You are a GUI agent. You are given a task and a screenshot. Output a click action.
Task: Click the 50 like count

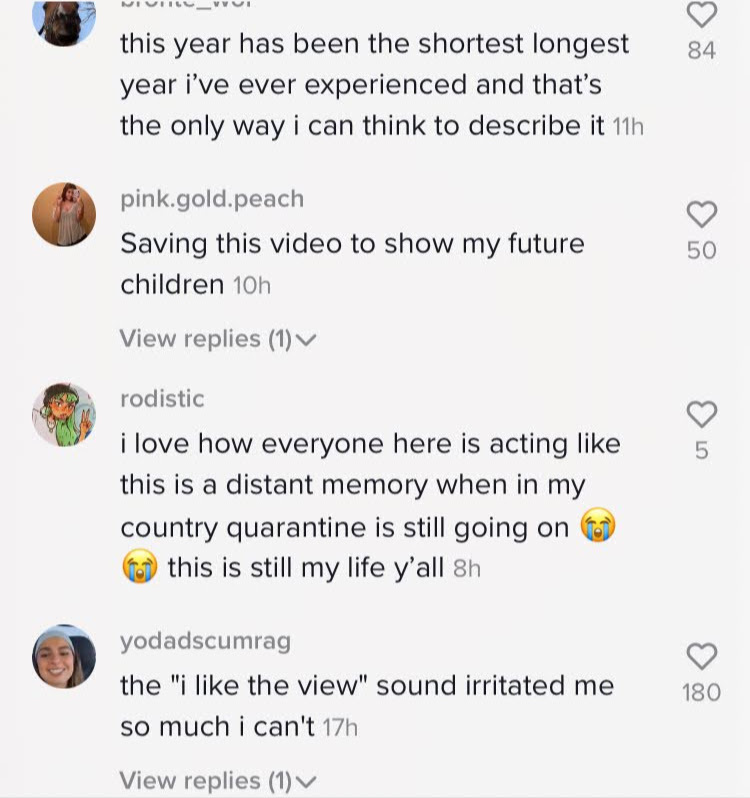(702, 250)
